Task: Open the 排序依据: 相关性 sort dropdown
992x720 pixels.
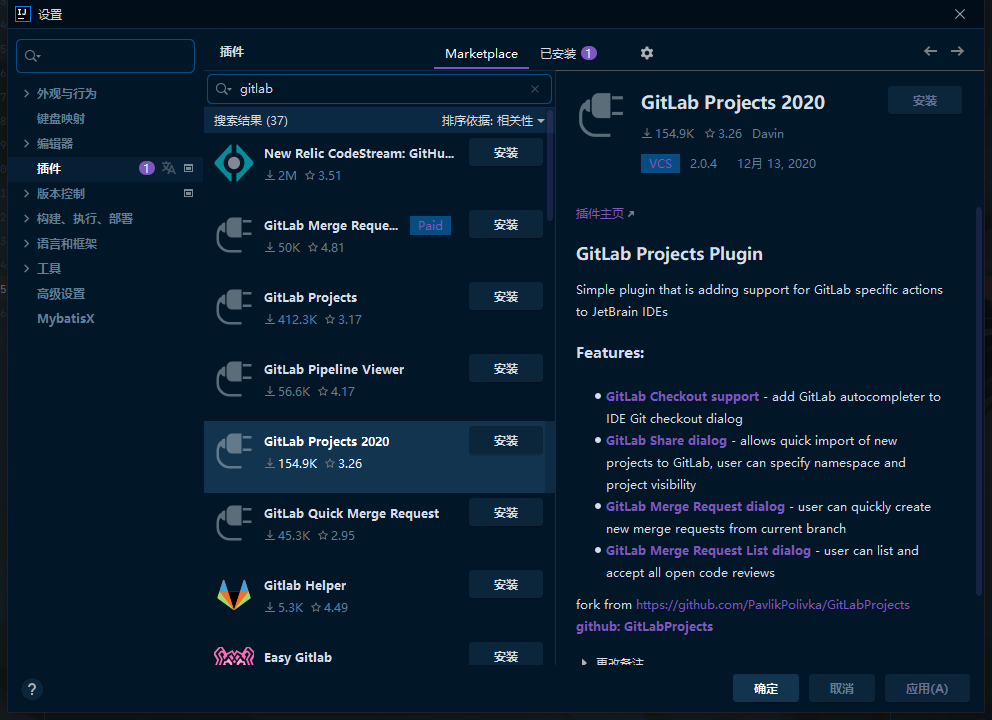Action: coord(493,121)
